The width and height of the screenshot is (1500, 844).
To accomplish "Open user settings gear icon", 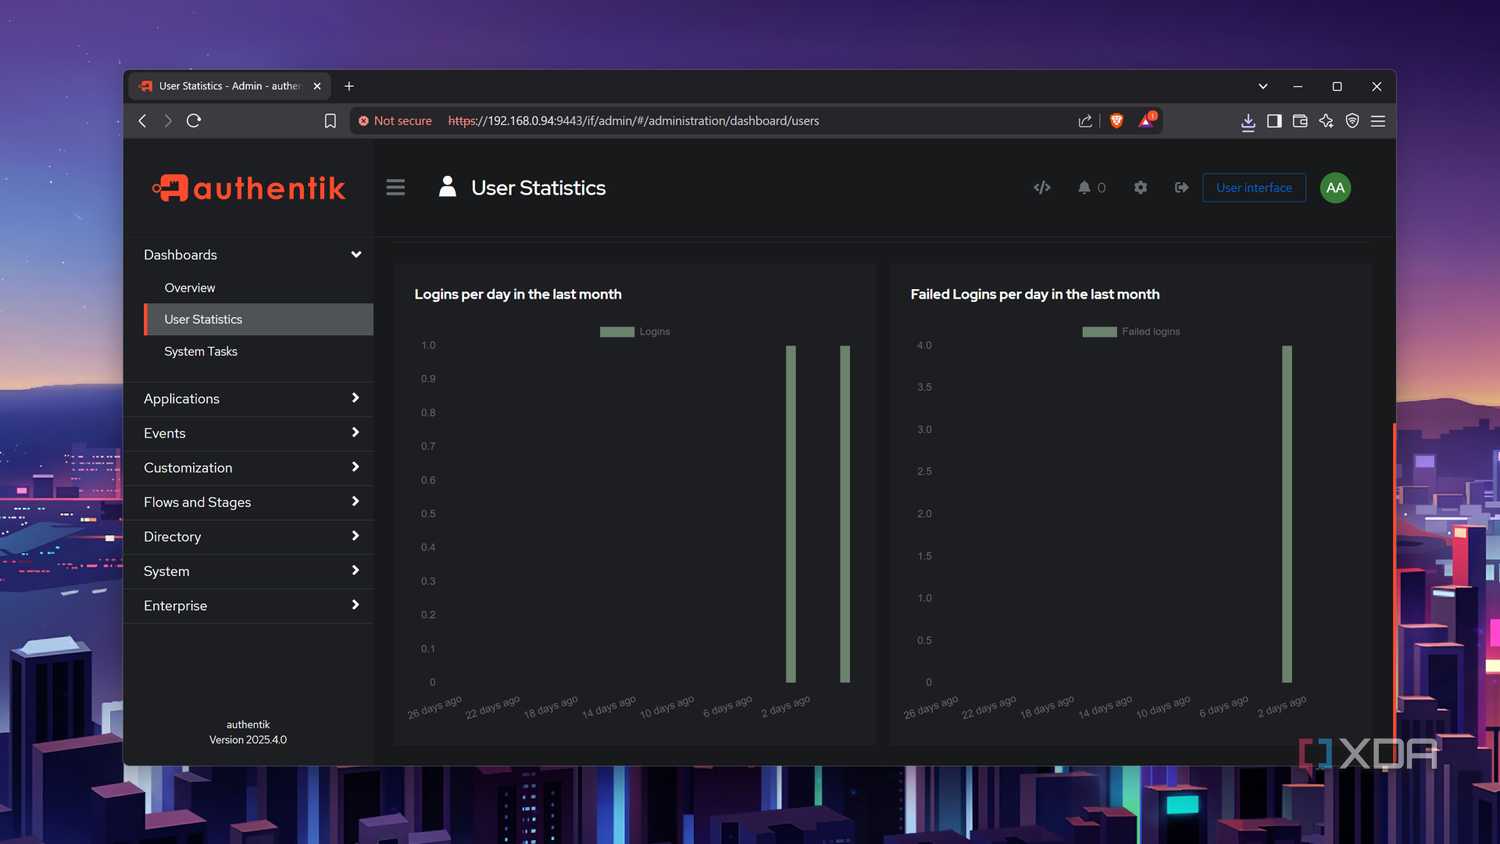I will click(1140, 187).
